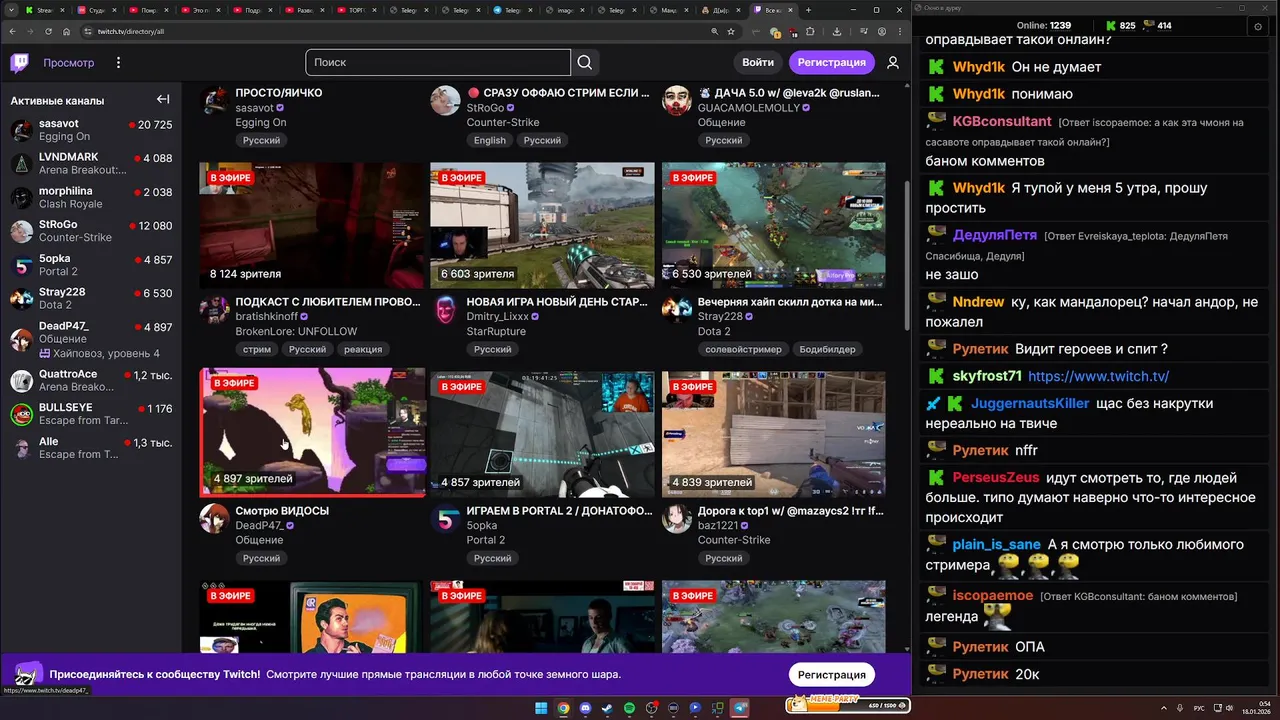Close the active Twitch browser tab
This screenshot has height=720, width=1280.
tap(790, 10)
